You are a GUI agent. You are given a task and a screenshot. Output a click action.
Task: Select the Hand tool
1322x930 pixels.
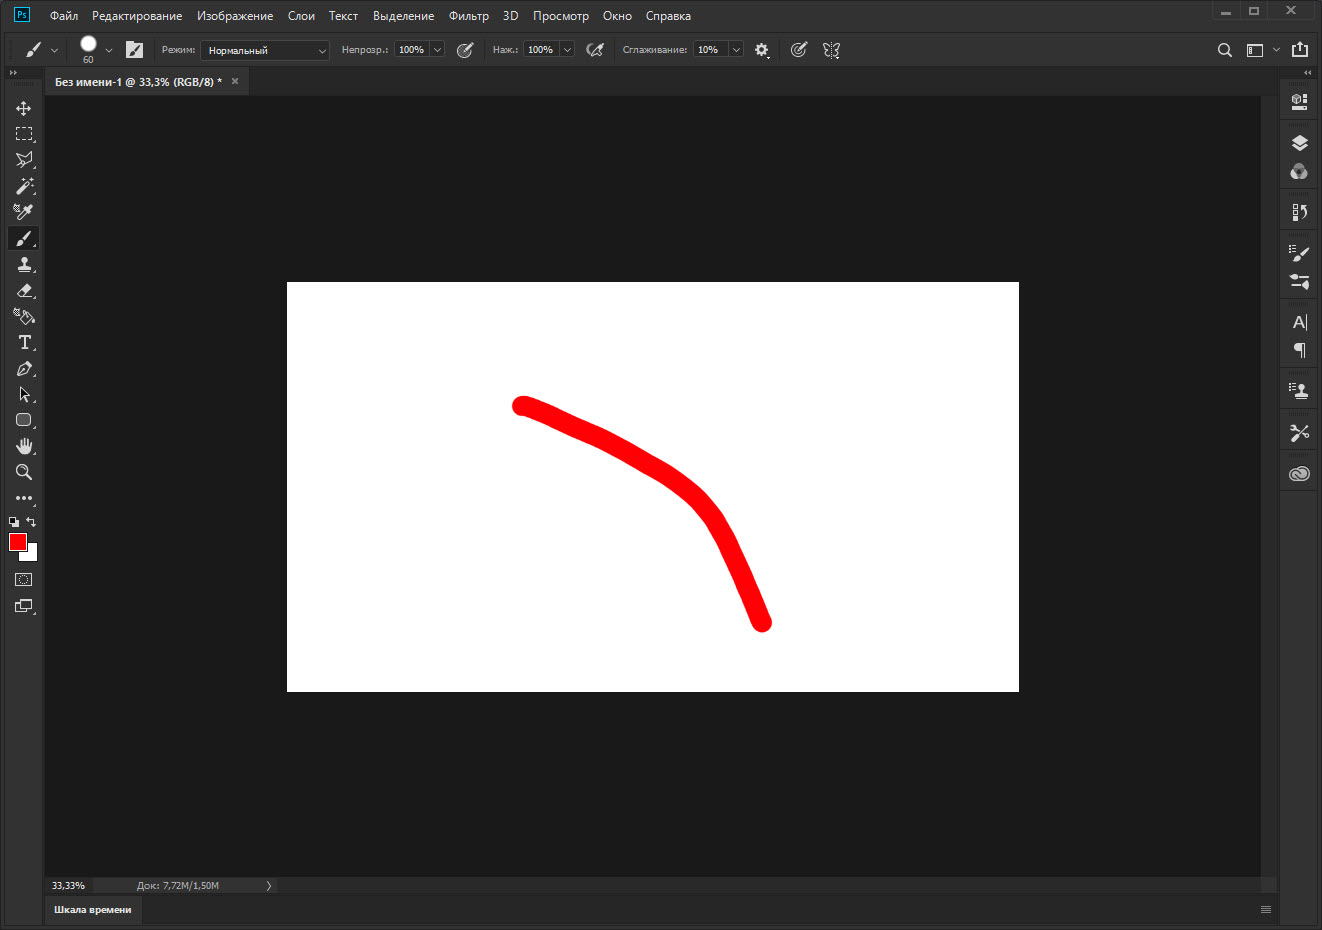[24, 446]
